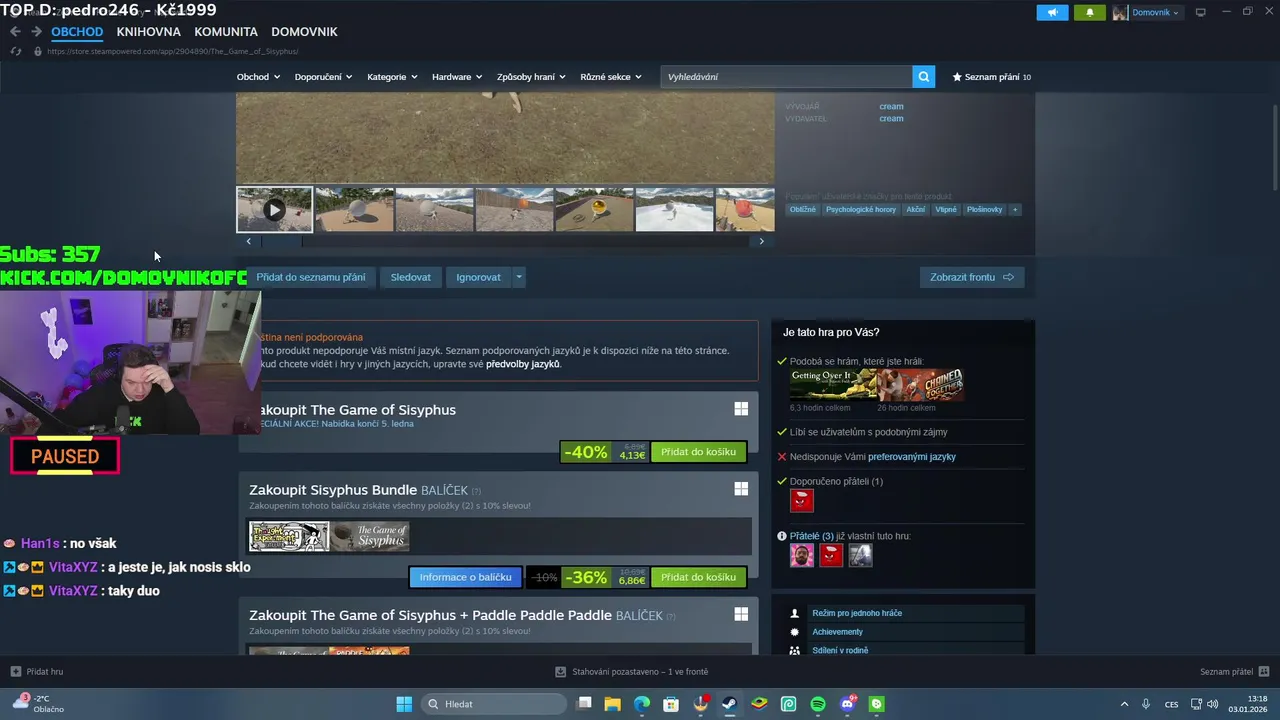This screenshot has height=720, width=1280.
Task: Expand the Hardware dropdown
Action: [x=457, y=77]
